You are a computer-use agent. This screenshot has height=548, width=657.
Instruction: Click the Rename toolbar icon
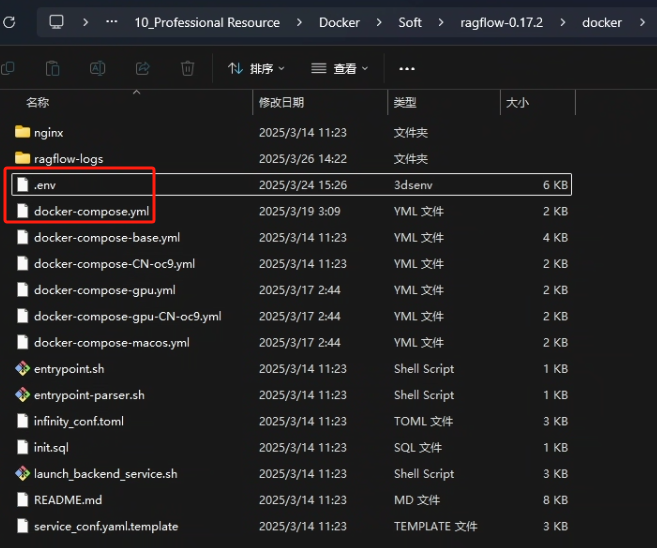[98, 68]
